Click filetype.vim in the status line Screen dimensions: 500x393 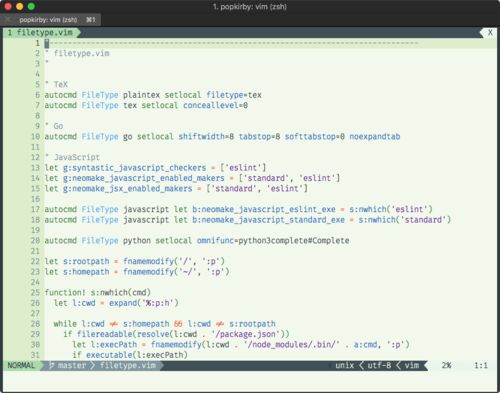coord(128,365)
